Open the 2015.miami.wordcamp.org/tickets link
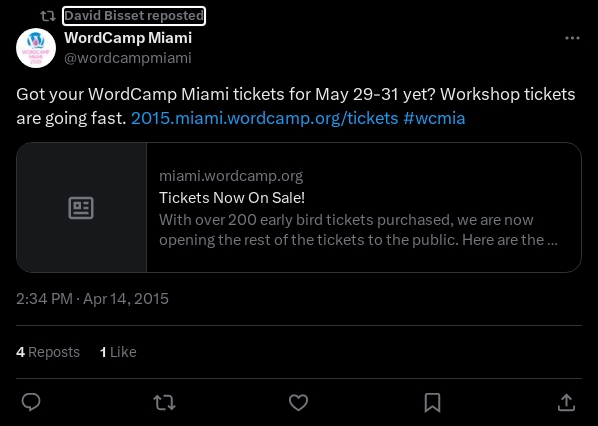Viewport: 598px width, 426px height. pyautogui.click(x=265, y=118)
